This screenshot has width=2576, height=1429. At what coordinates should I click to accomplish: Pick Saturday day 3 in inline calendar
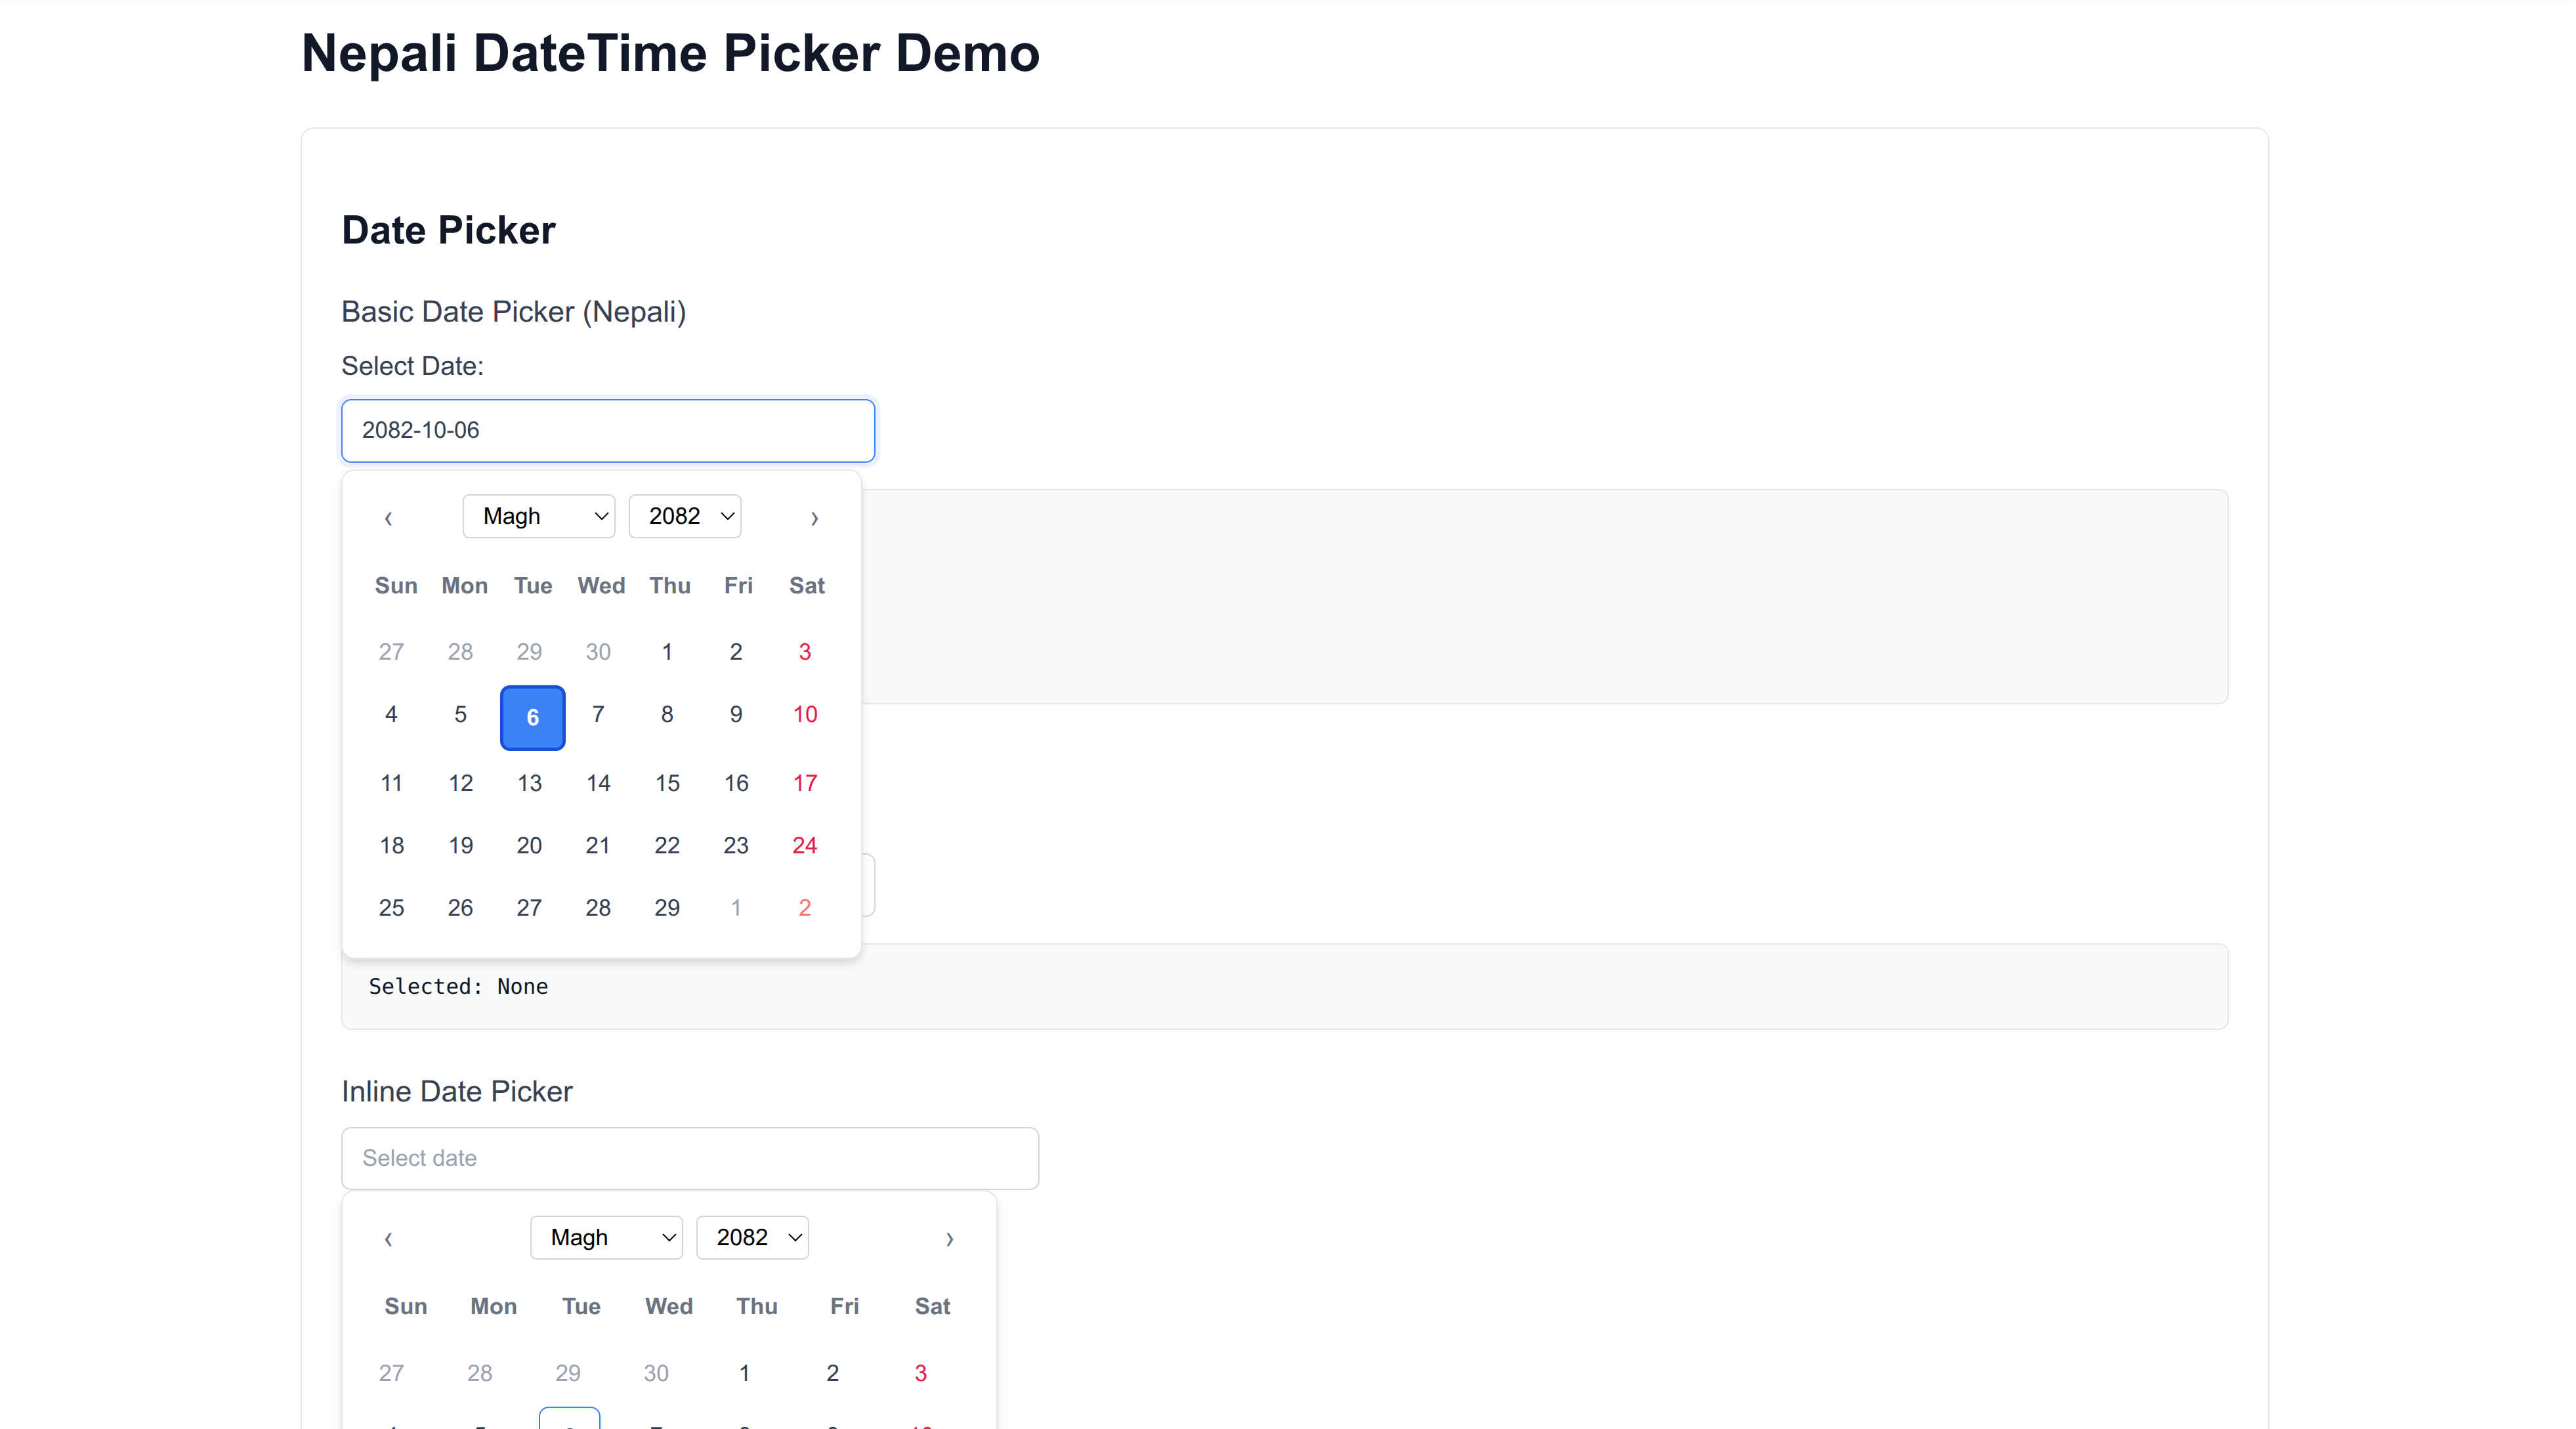tap(920, 1373)
